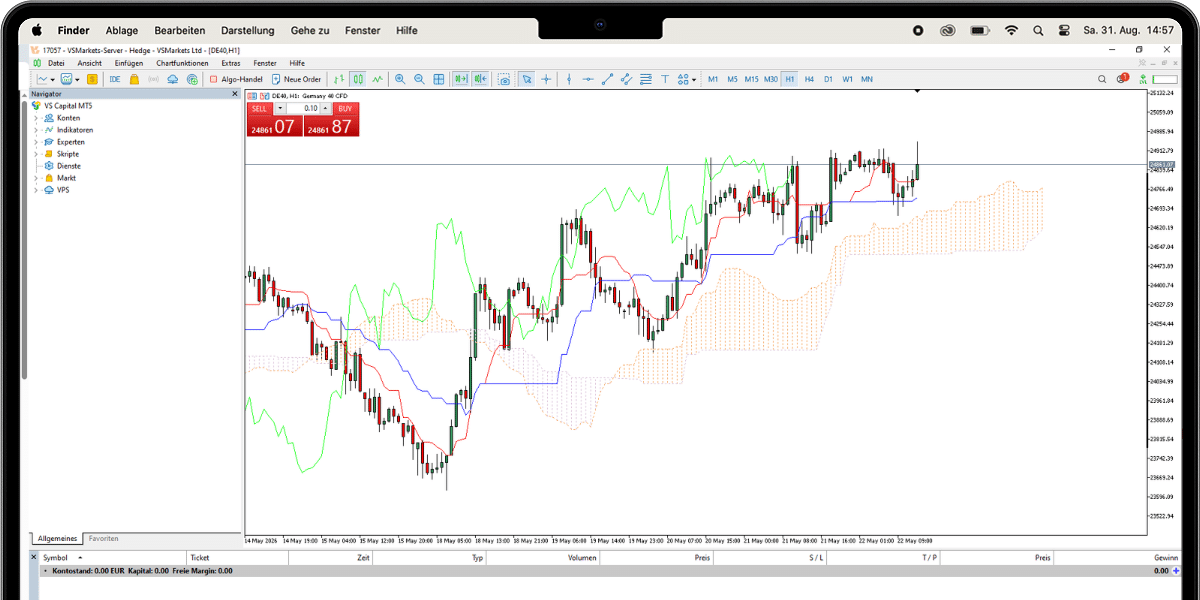Screen dimensions: 1200x600
Task: Open the Ansicht menu
Action: [x=90, y=63]
